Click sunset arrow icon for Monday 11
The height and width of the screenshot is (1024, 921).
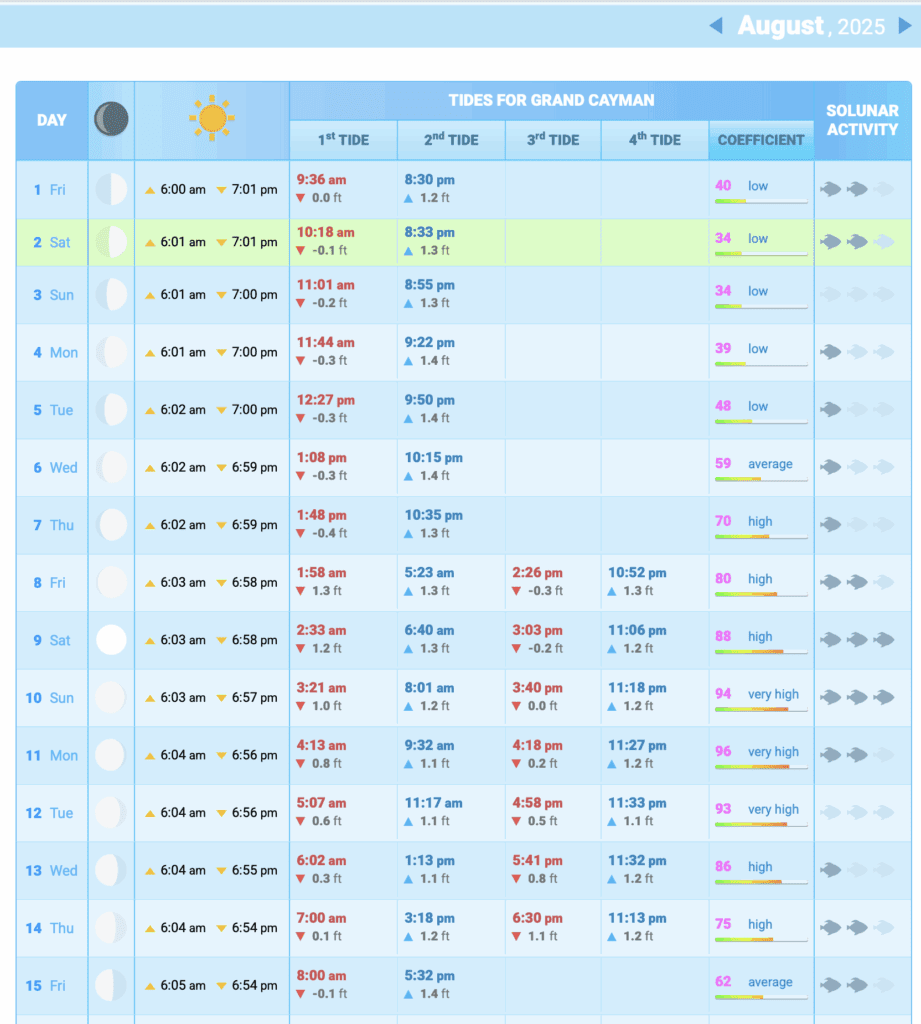pos(222,756)
